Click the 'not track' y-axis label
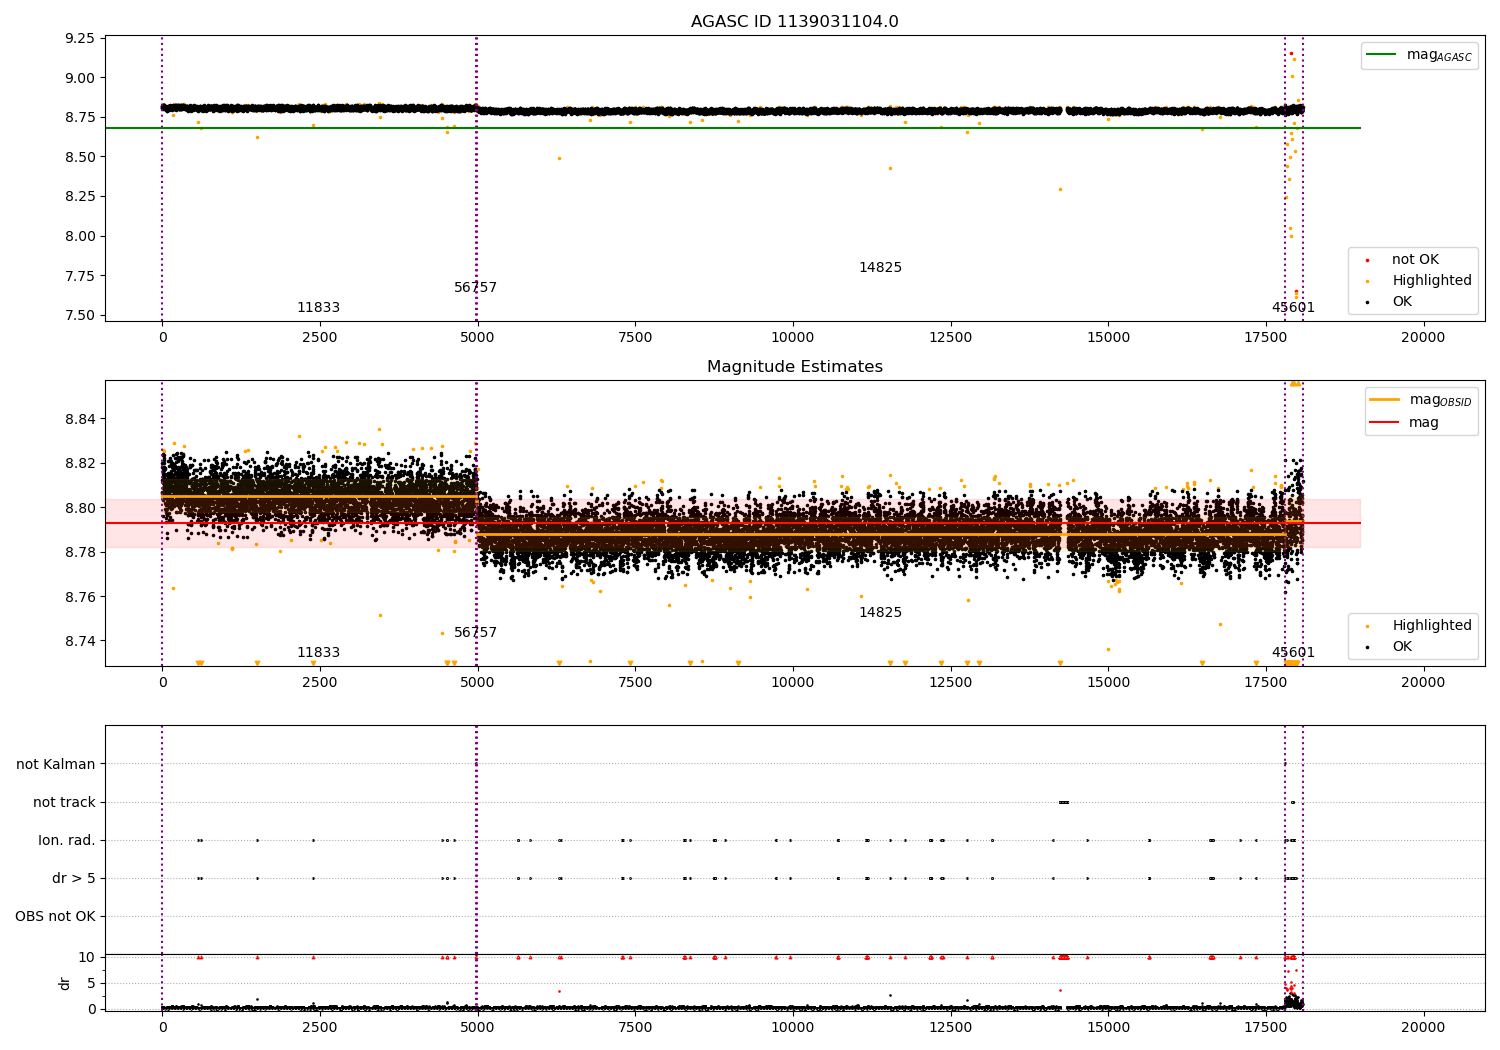Viewport: 1500px width, 1050px height. 64,803
